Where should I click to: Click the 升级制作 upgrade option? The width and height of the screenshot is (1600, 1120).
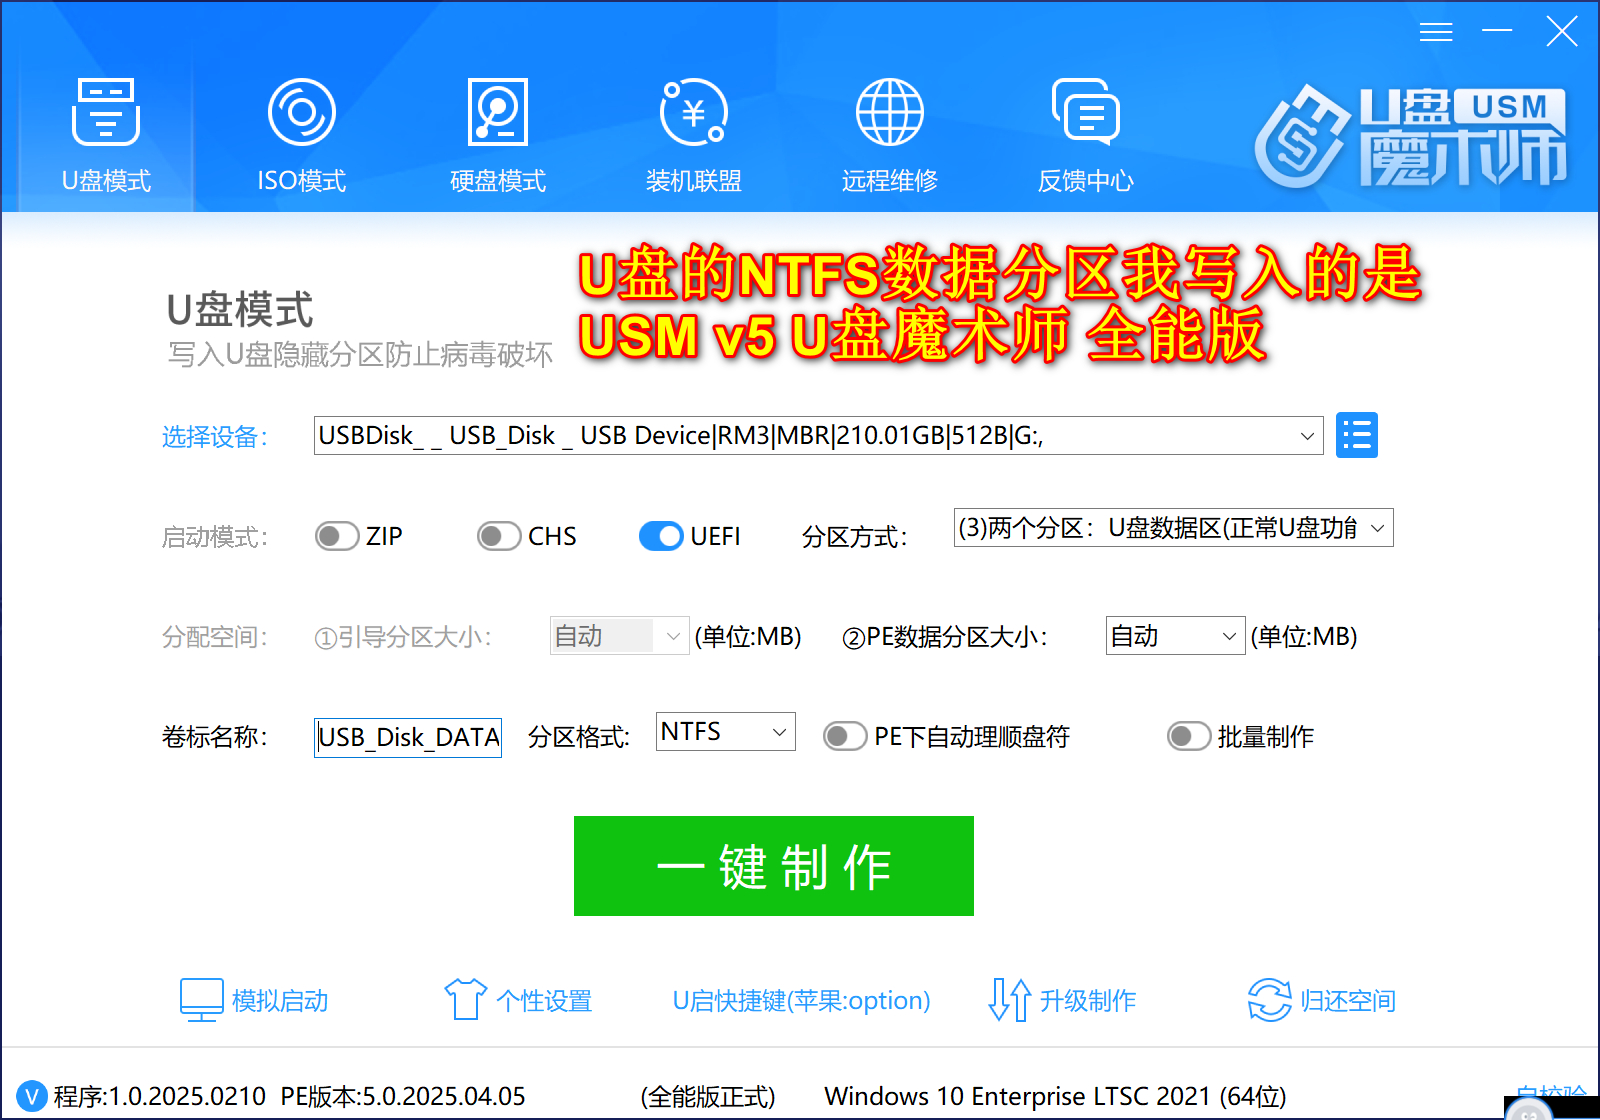point(1062,1000)
